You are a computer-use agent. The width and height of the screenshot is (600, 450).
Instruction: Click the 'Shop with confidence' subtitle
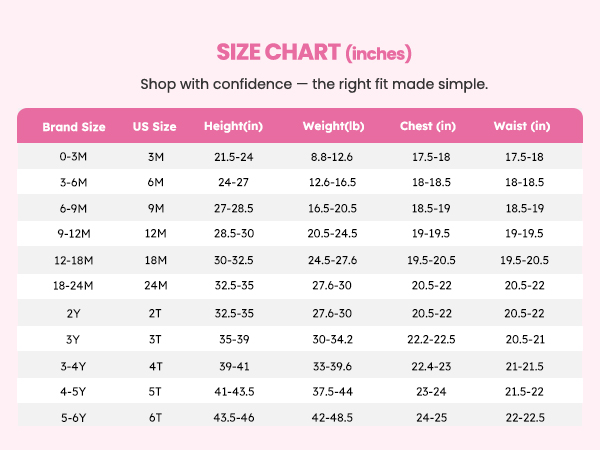(314, 84)
